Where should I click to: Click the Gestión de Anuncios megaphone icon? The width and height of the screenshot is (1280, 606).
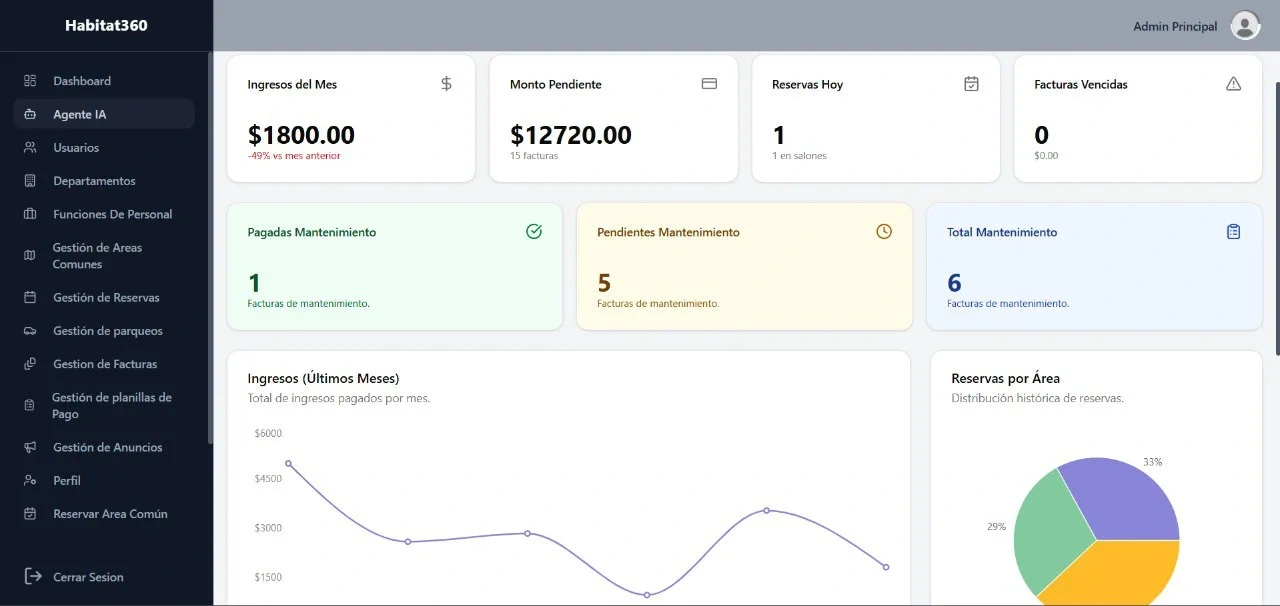pos(30,448)
